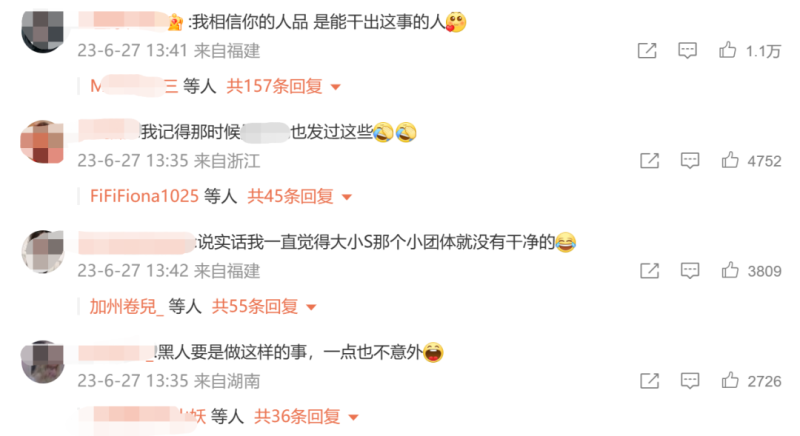
Task: Reply to the comment with 3809 likes
Action: click(x=690, y=271)
